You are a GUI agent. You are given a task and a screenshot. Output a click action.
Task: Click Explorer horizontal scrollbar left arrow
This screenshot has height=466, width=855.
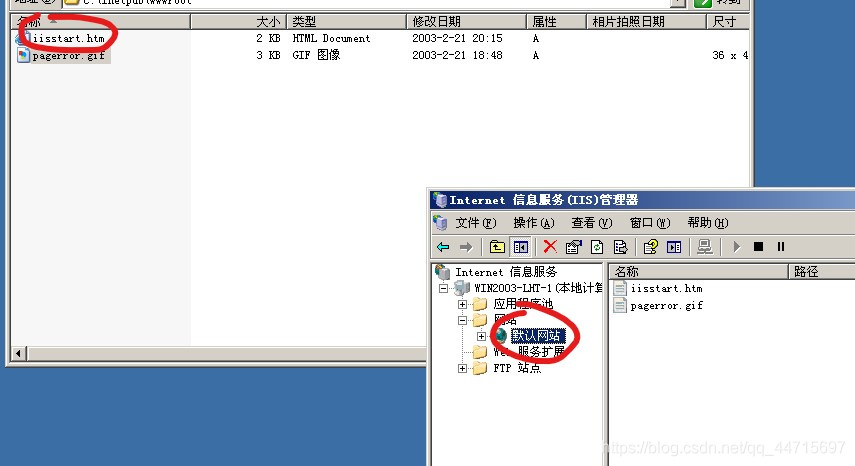click(x=18, y=353)
